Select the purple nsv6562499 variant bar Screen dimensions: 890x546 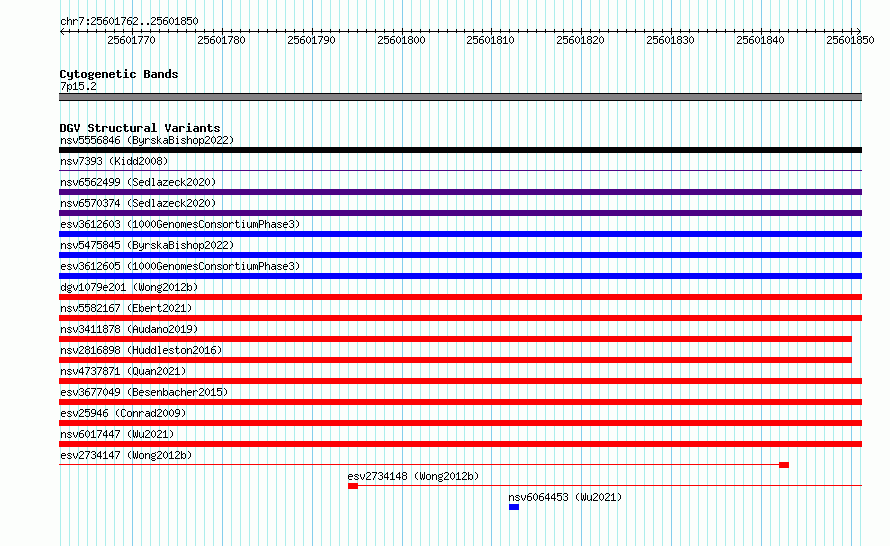pyautogui.click(x=460, y=192)
